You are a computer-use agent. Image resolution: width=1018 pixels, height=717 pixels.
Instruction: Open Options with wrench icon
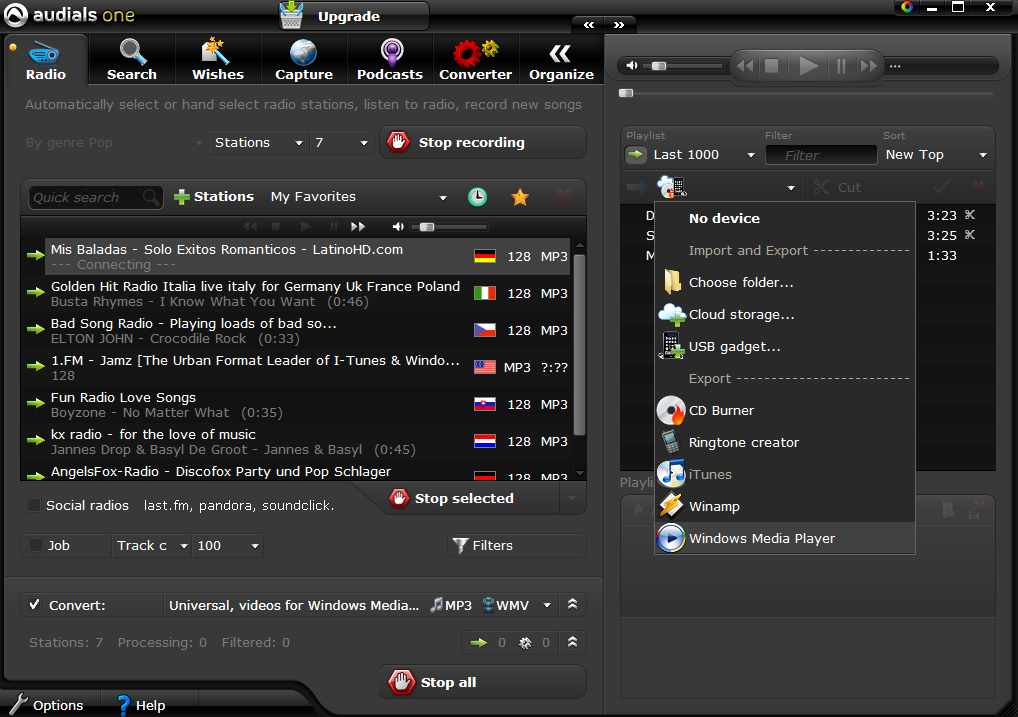(45, 705)
